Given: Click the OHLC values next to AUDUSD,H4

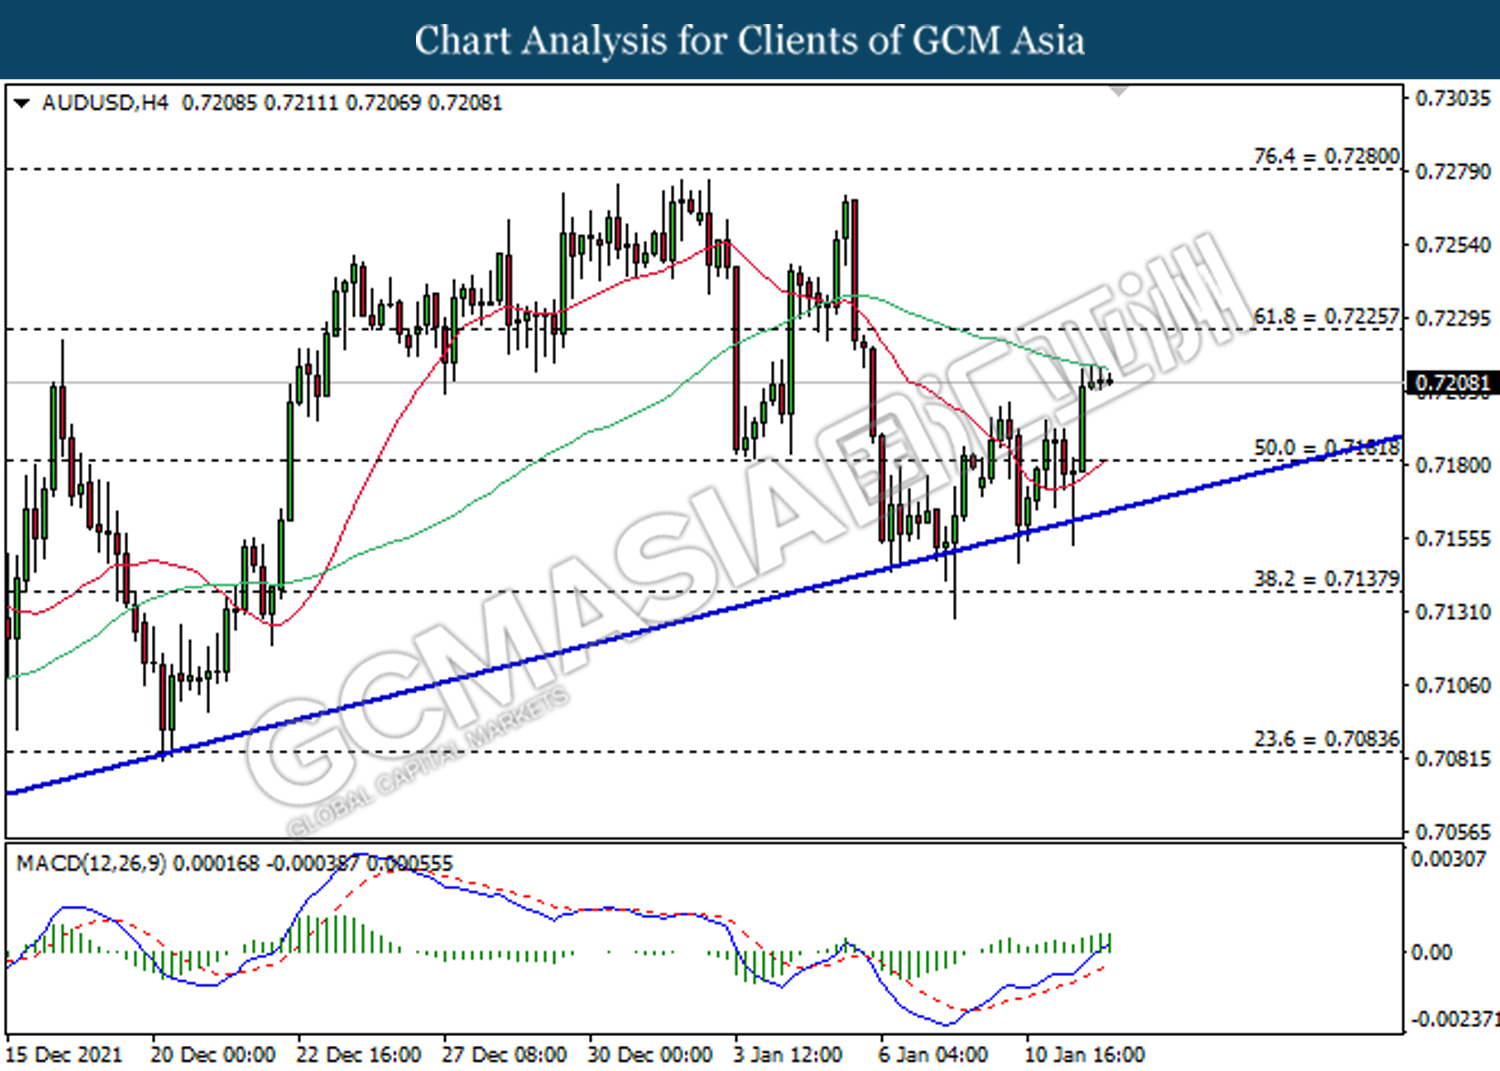Looking at the screenshot, I should pyautogui.click(x=342, y=103).
